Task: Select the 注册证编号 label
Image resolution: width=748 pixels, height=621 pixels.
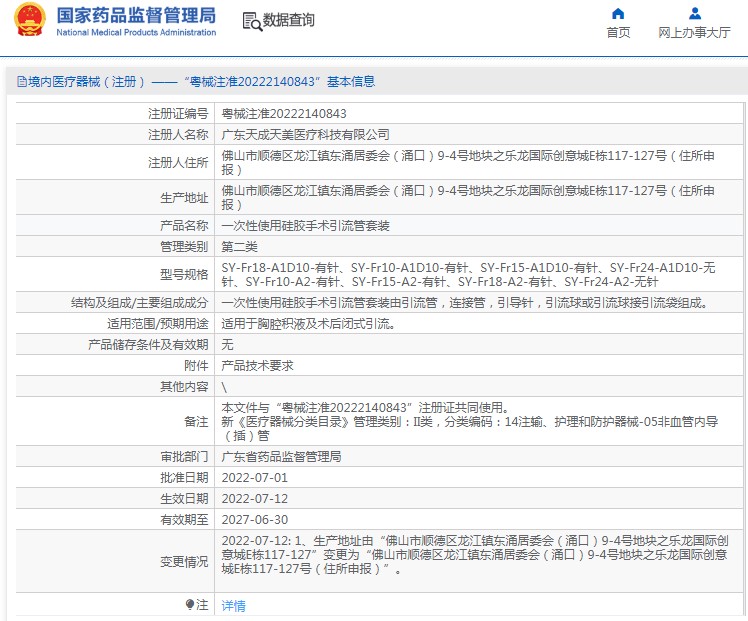Action: coord(178,114)
